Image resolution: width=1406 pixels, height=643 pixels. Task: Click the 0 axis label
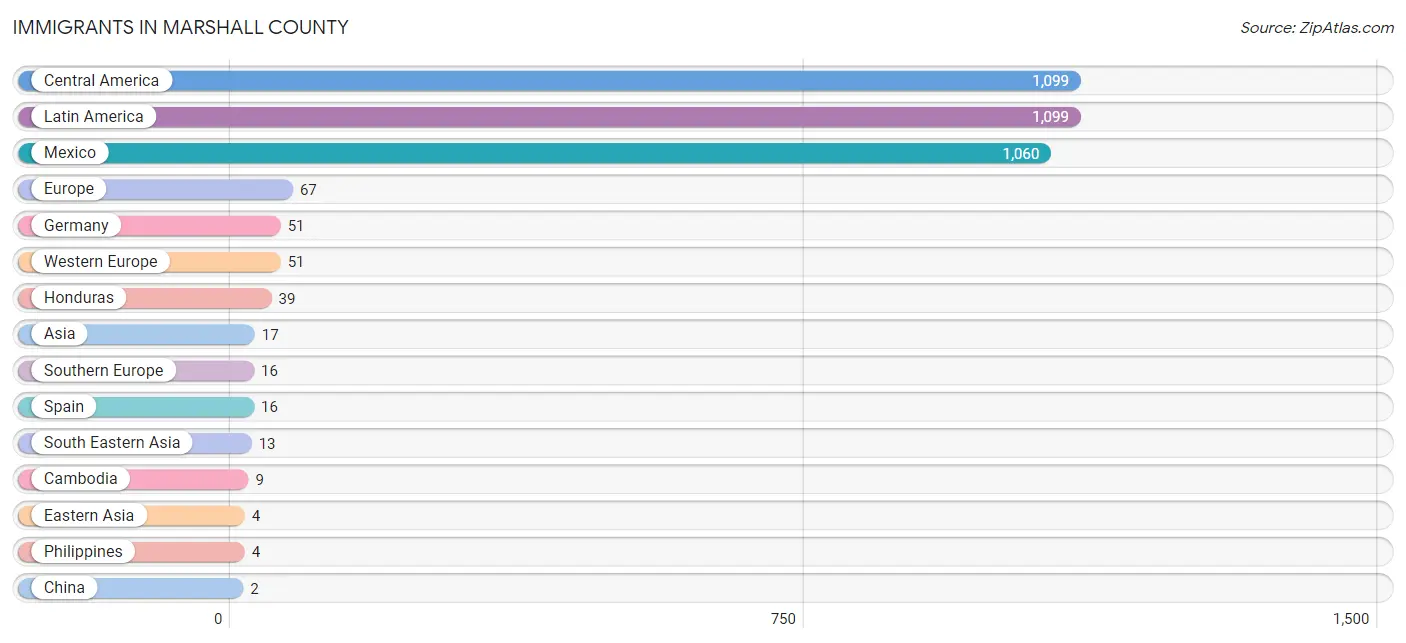coord(218,619)
